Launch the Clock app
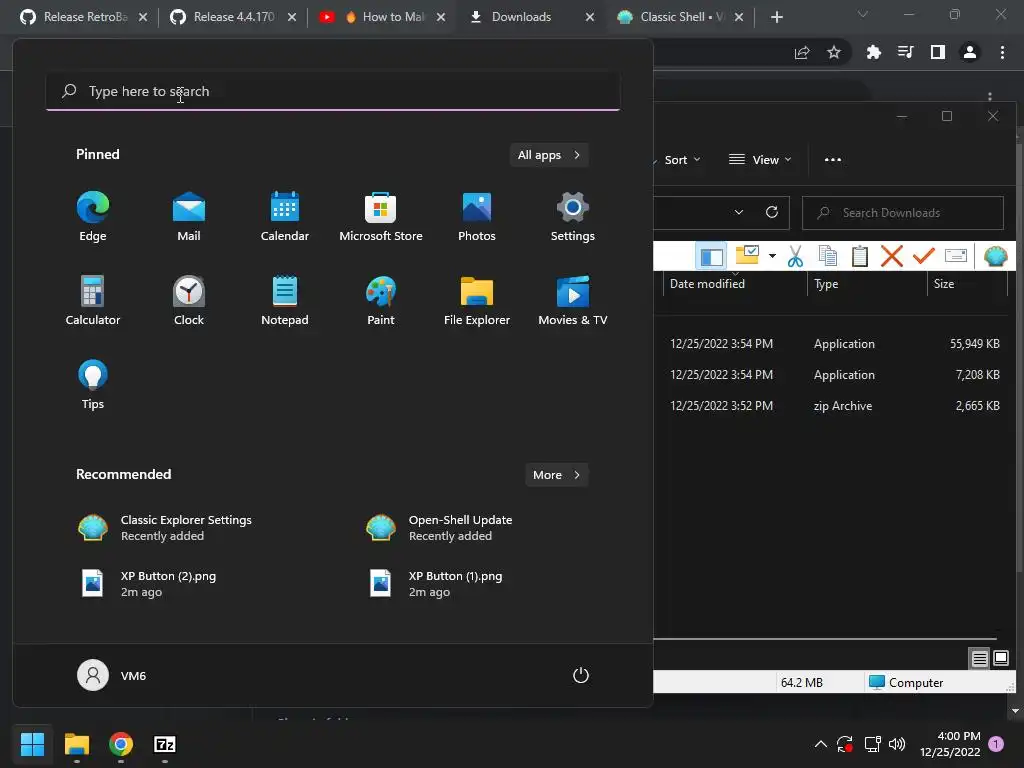Screen dimensions: 1024x768 tap(189, 301)
